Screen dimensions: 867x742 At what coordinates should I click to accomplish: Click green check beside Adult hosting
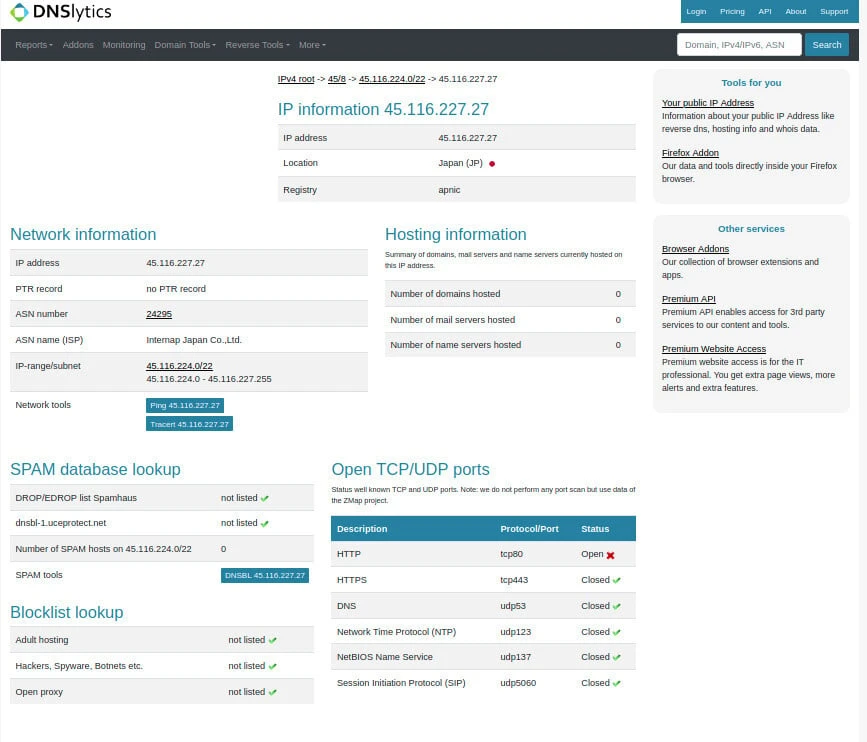(x=272, y=640)
